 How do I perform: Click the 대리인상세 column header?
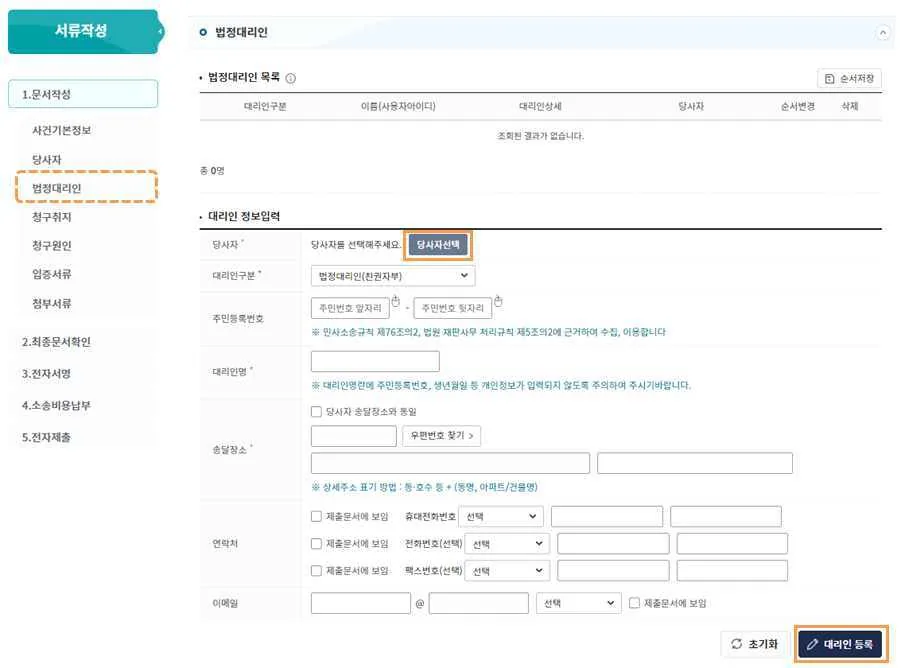pos(540,106)
